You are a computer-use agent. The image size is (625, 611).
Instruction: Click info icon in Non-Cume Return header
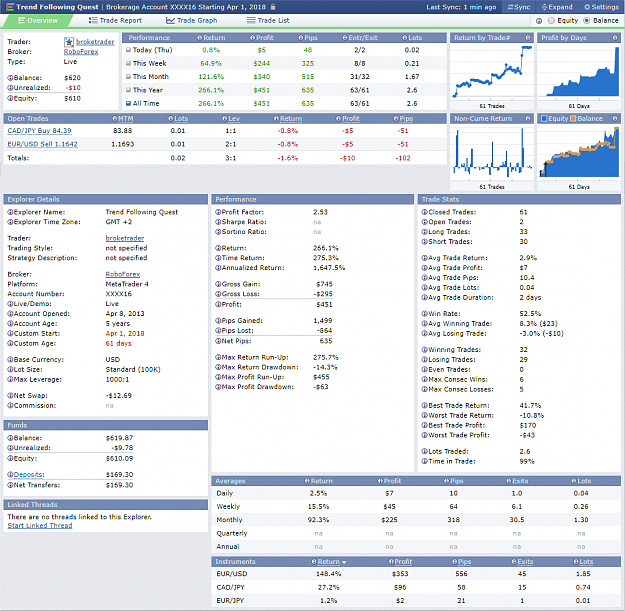click(x=528, y=118)
